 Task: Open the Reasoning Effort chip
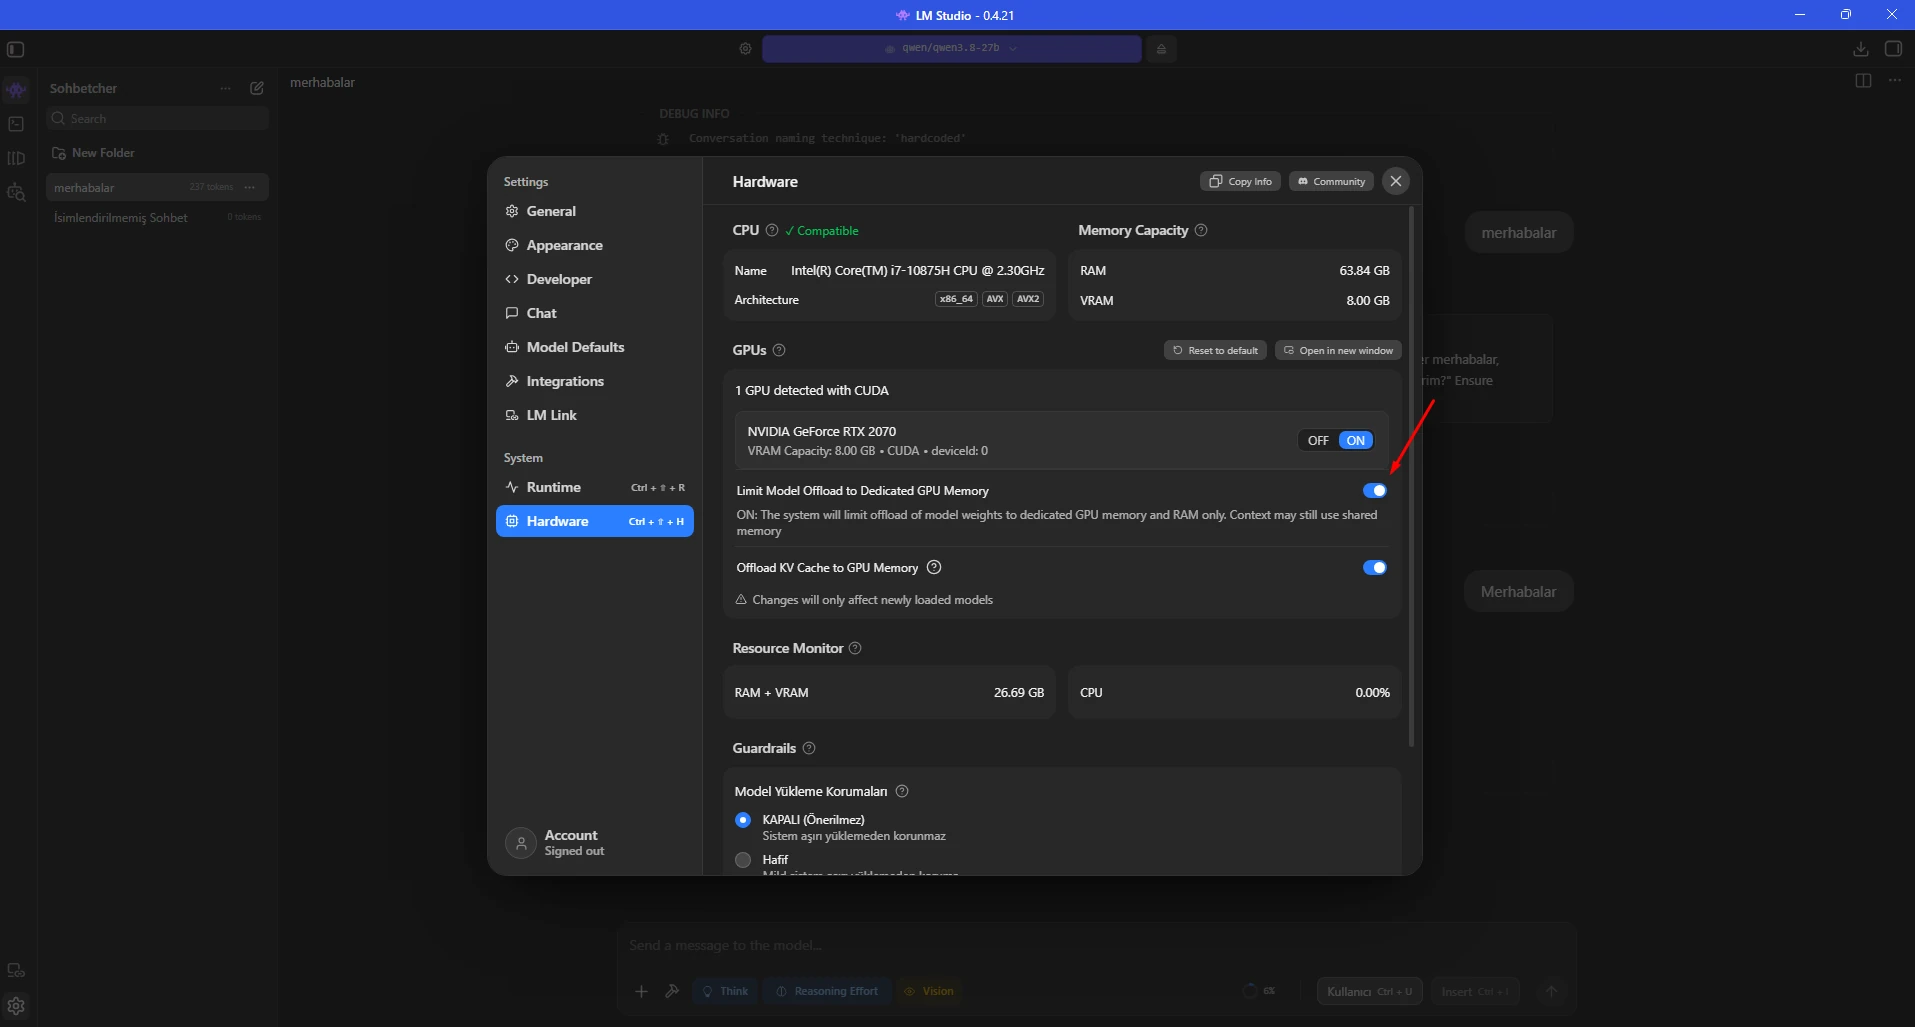click(827, 991)
